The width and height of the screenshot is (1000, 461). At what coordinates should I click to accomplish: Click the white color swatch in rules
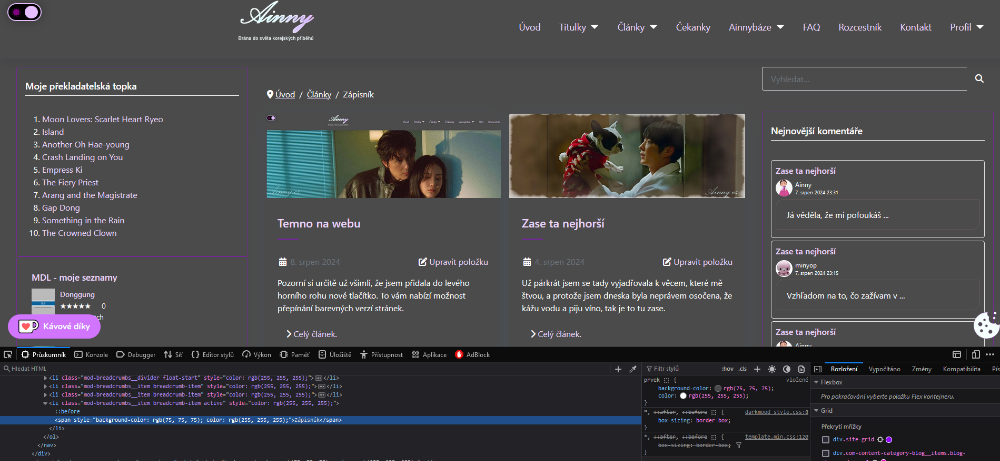pyautogui.click(x=684, y=395)
